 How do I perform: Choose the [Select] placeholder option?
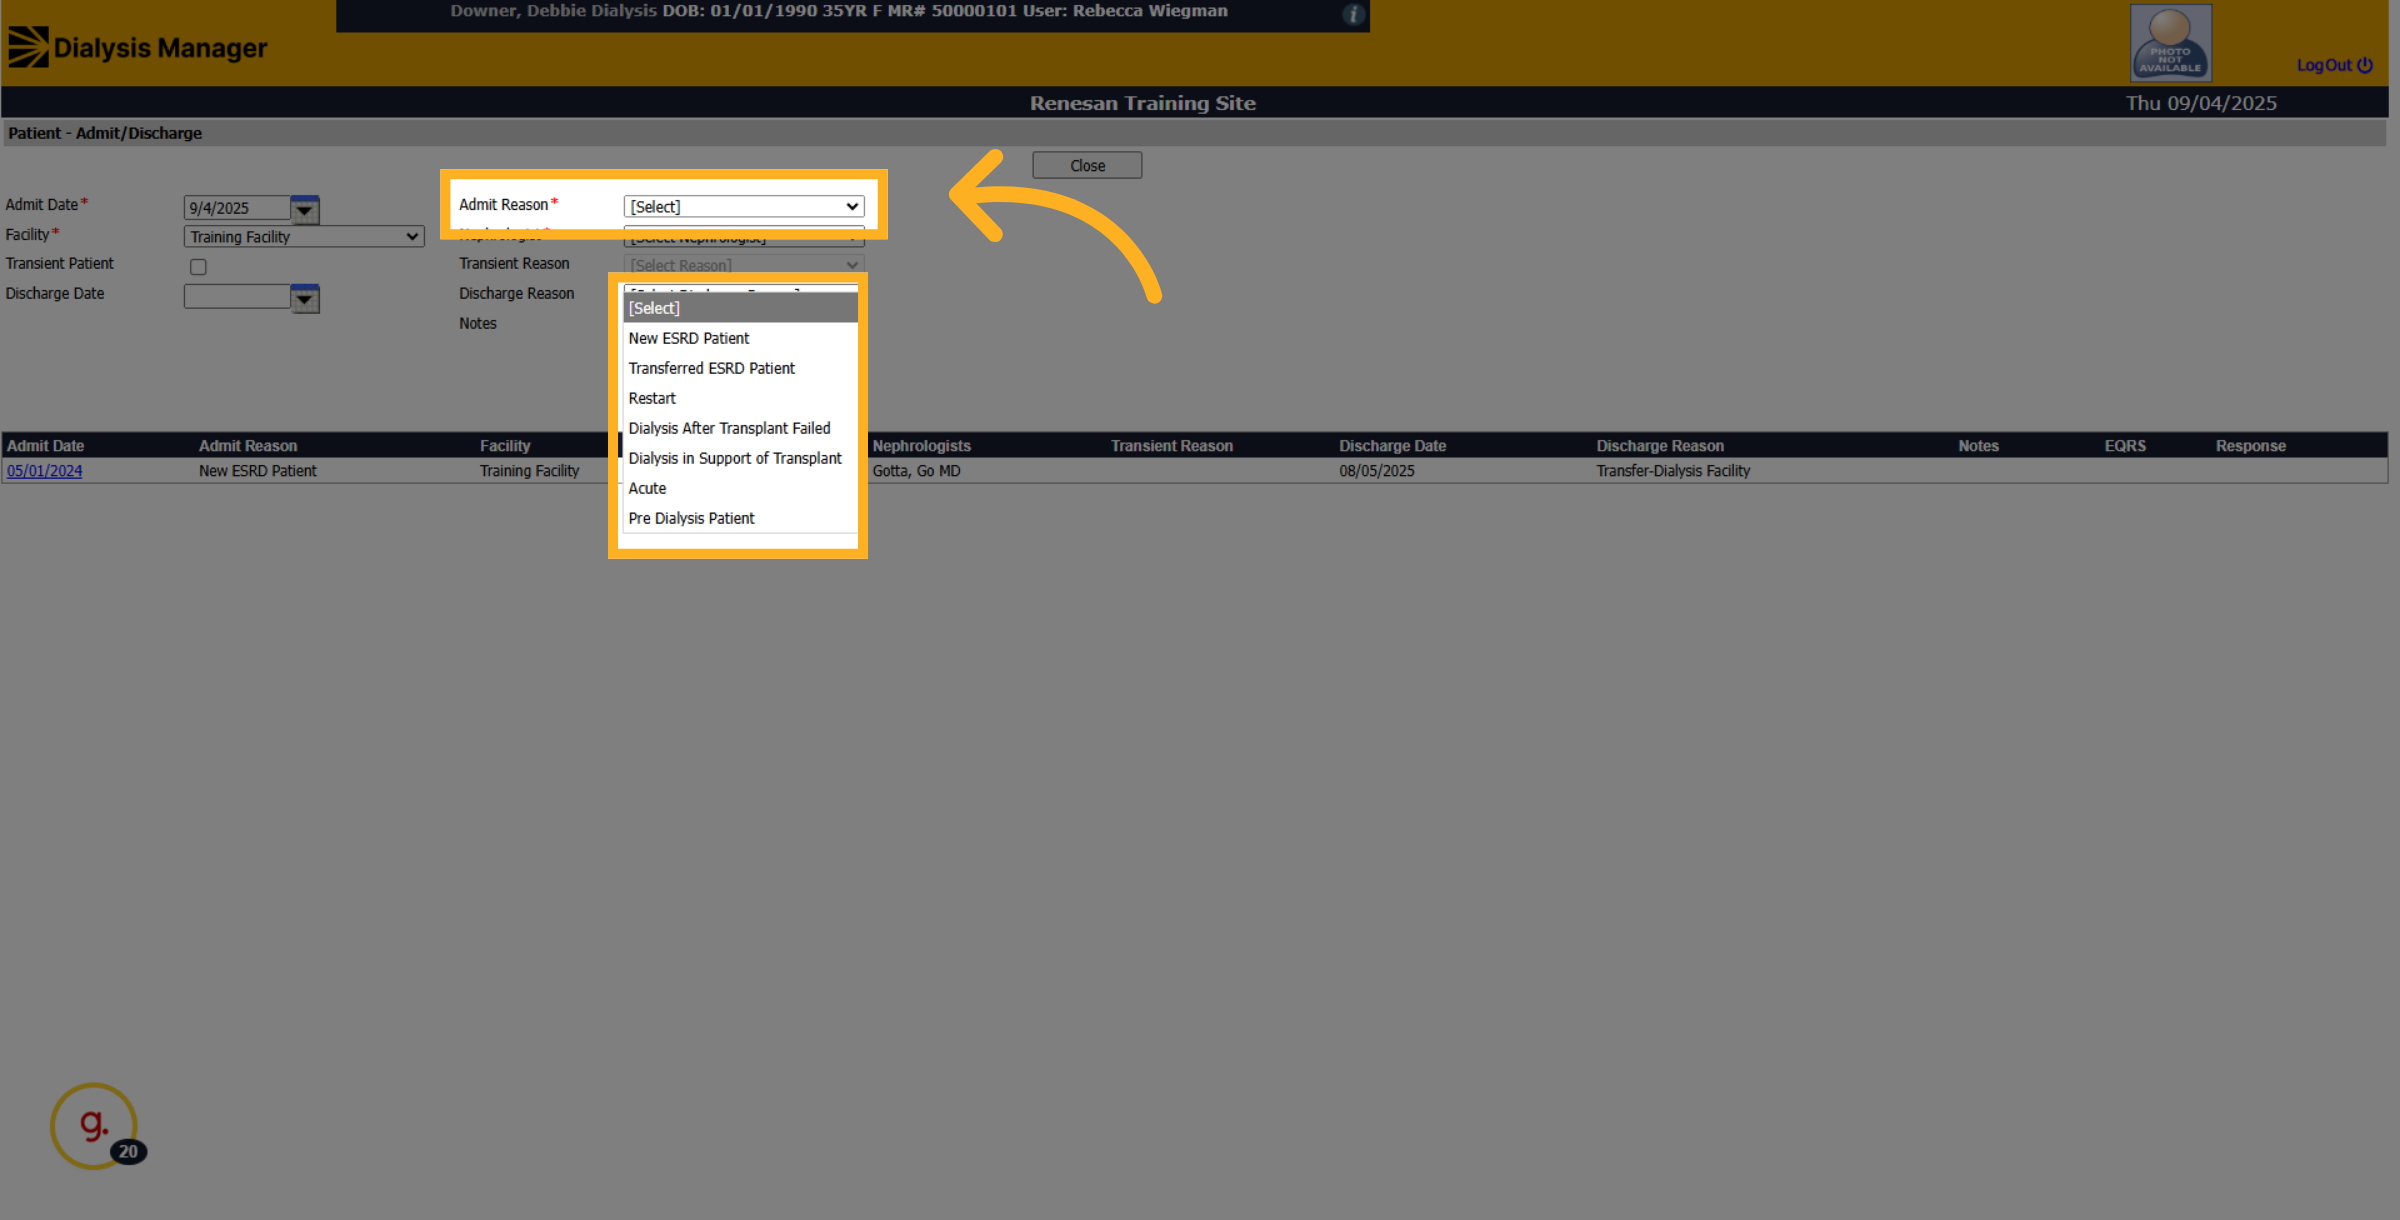[740, 308]
